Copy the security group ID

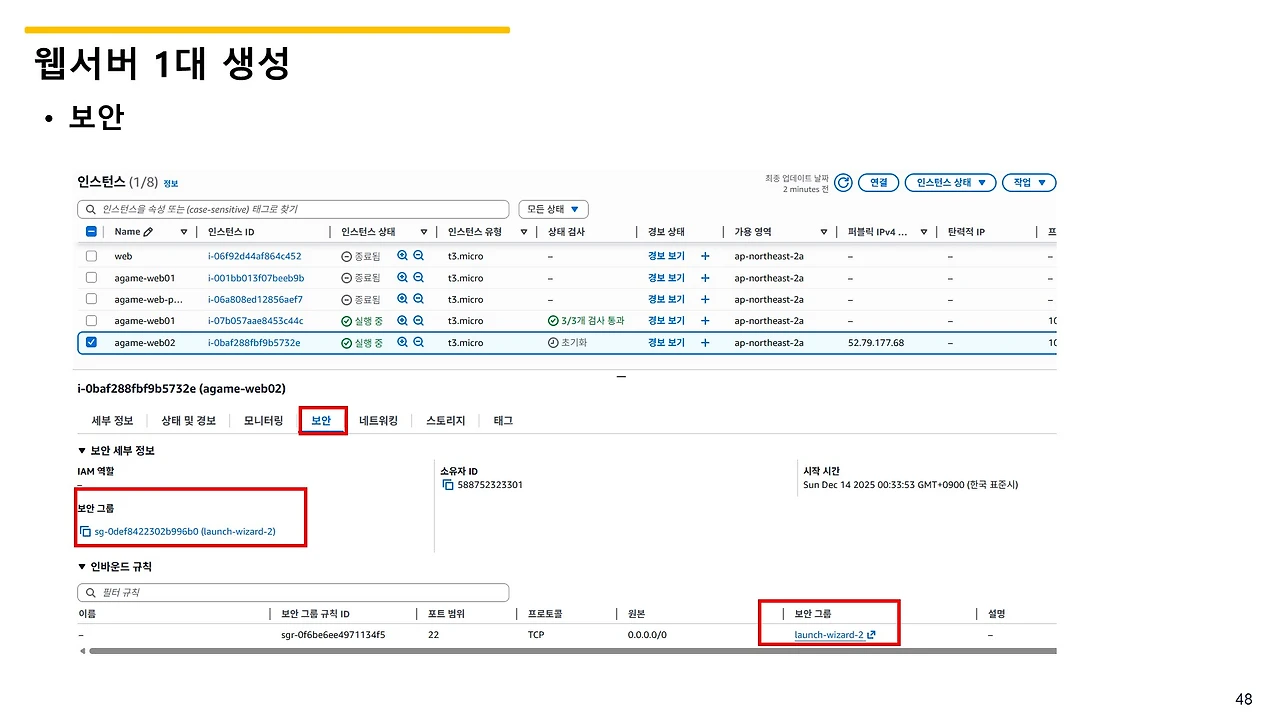[x=85, y=532]
